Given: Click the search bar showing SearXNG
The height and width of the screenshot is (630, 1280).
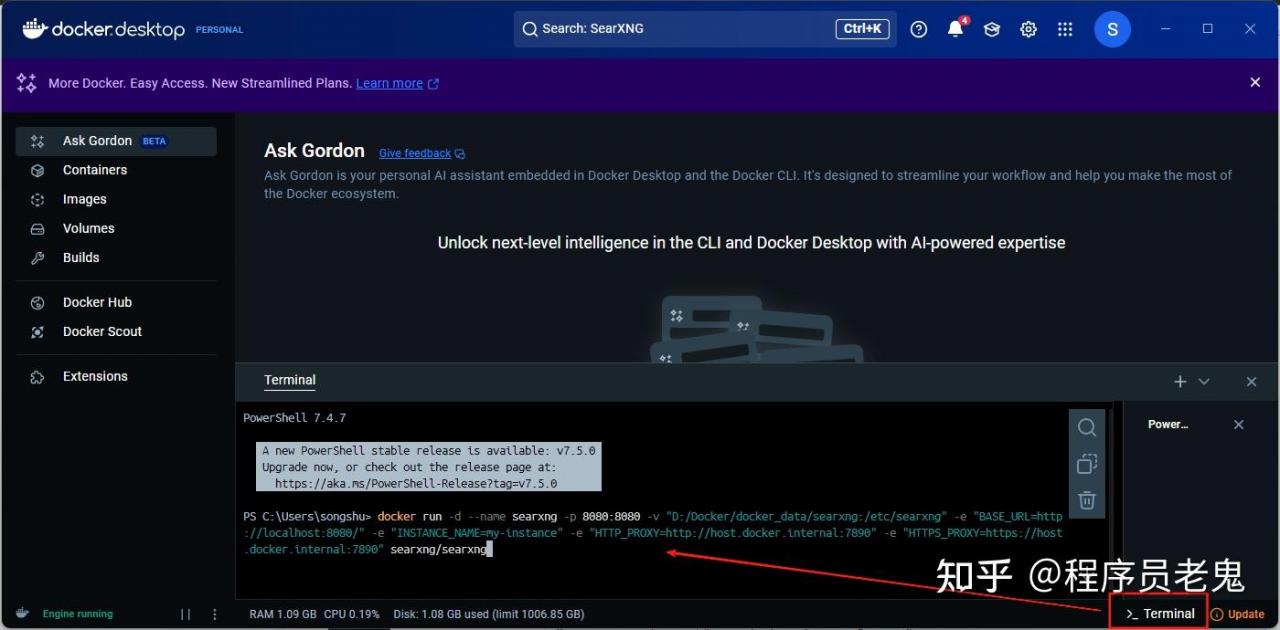Looking at the screenshot, I should pos(705,29).
